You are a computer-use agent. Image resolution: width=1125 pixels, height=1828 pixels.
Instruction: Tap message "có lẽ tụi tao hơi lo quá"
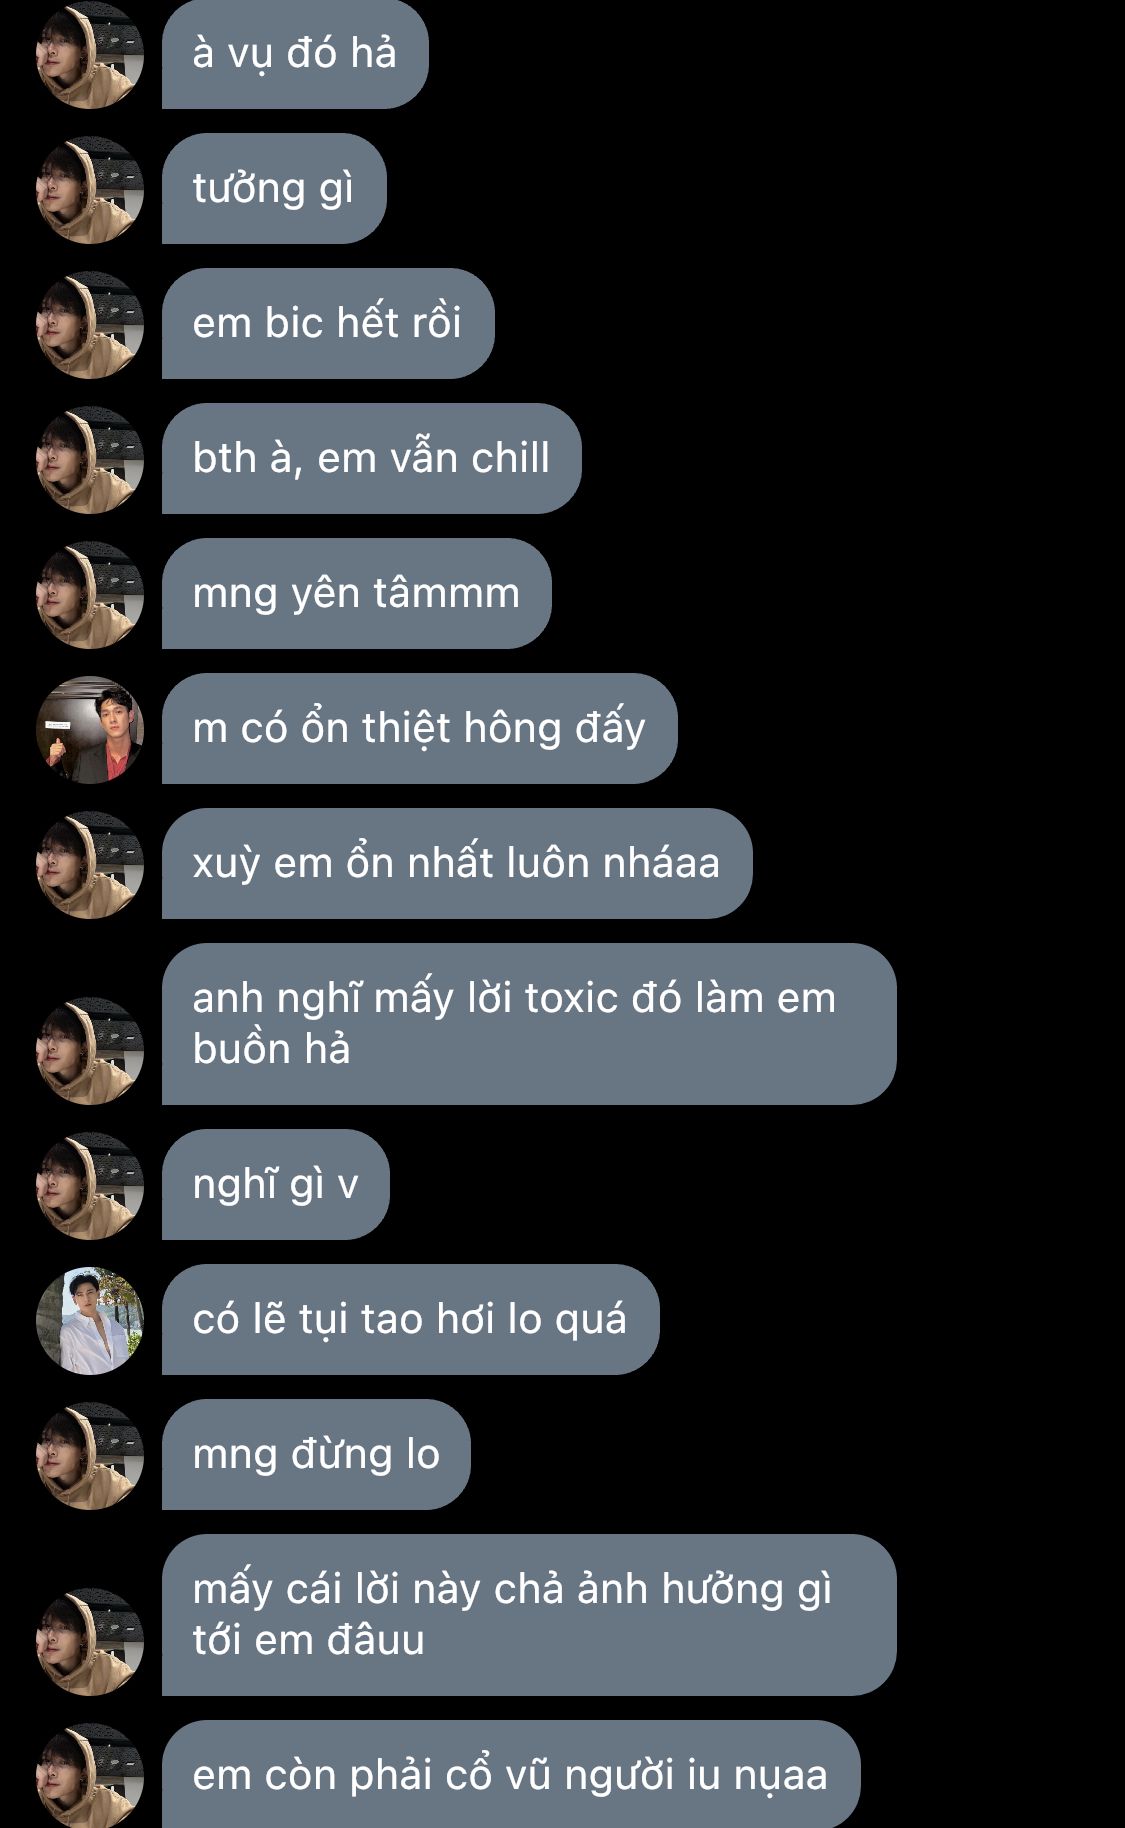[411, 1320]
